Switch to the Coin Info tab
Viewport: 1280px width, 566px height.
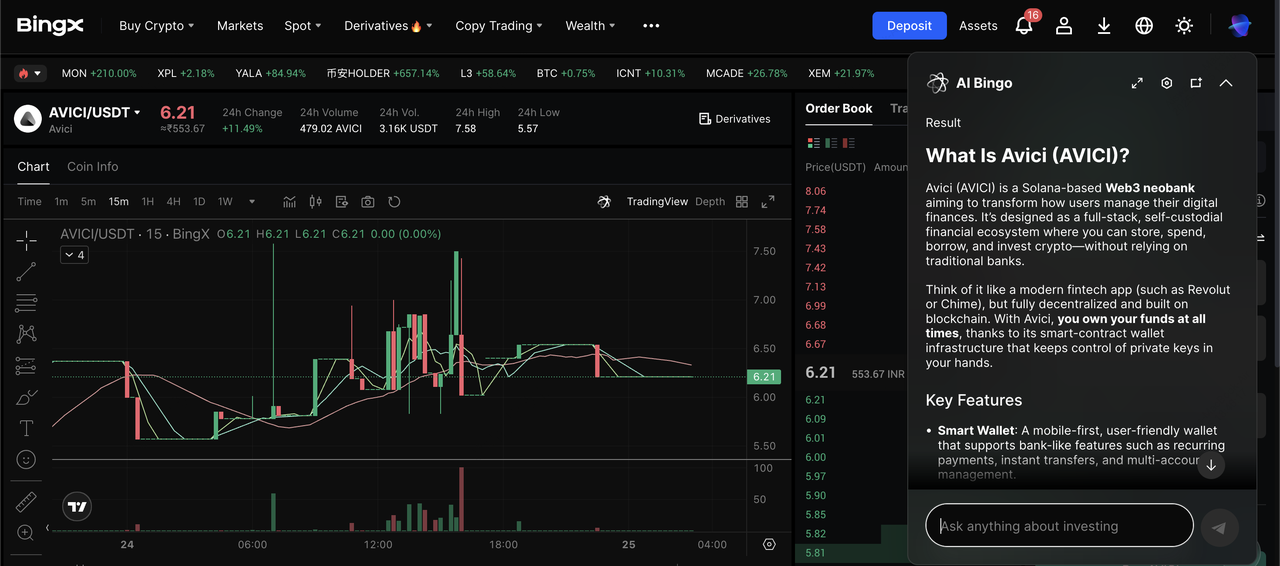(x=92, y=167)
